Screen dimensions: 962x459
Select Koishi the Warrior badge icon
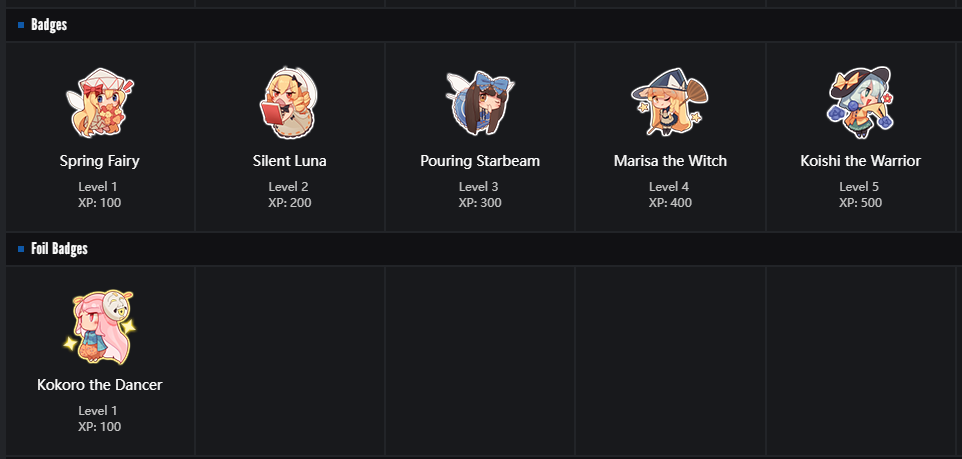point(860,102)
